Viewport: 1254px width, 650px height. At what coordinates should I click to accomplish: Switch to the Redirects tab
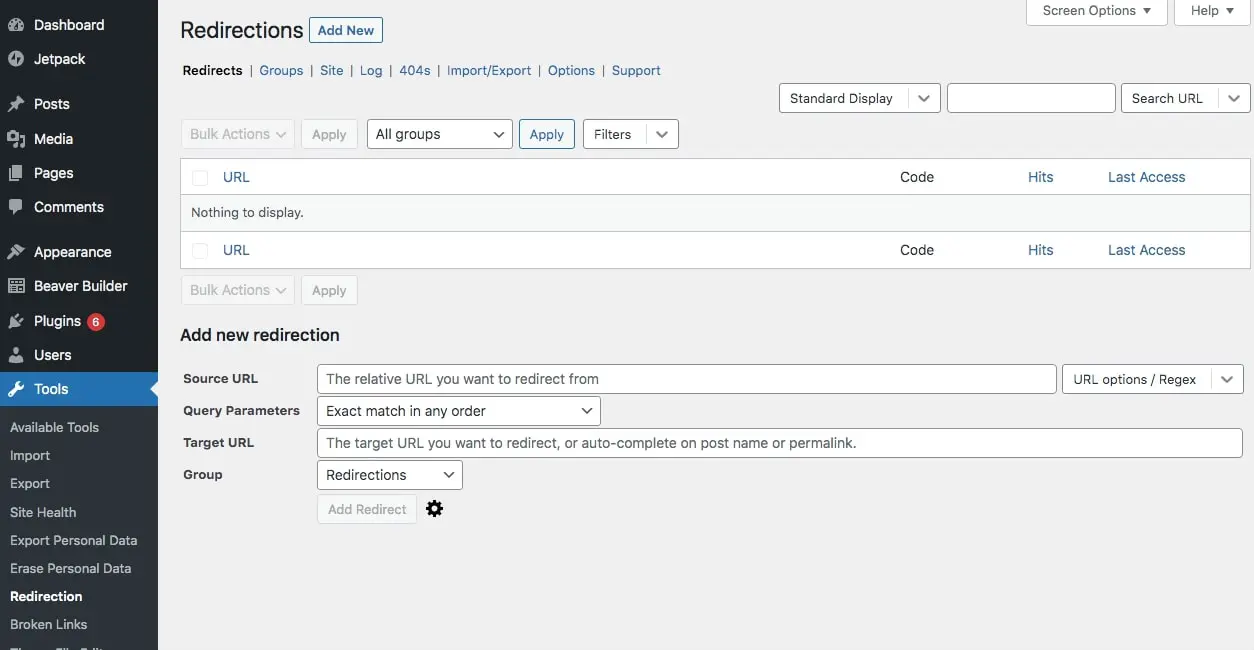click(x=212, y=70)
